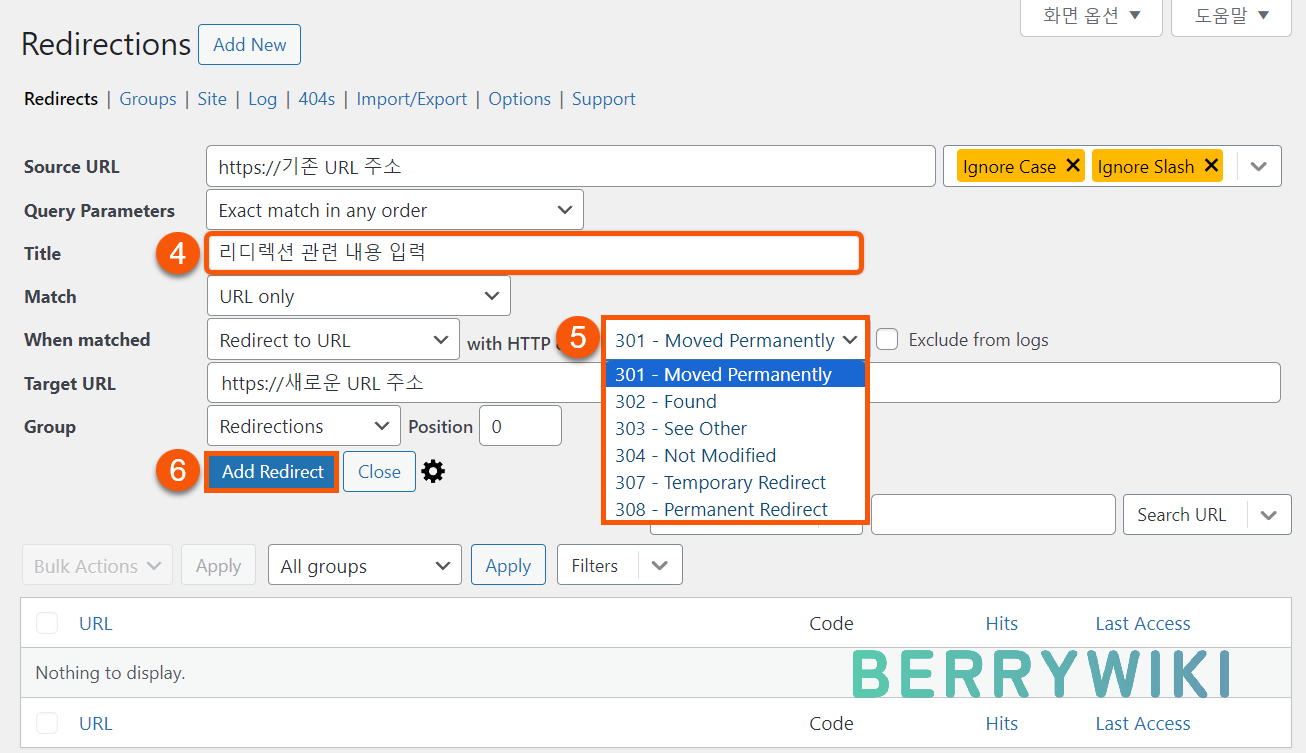Click the Nothing to display message

point(110,673)
